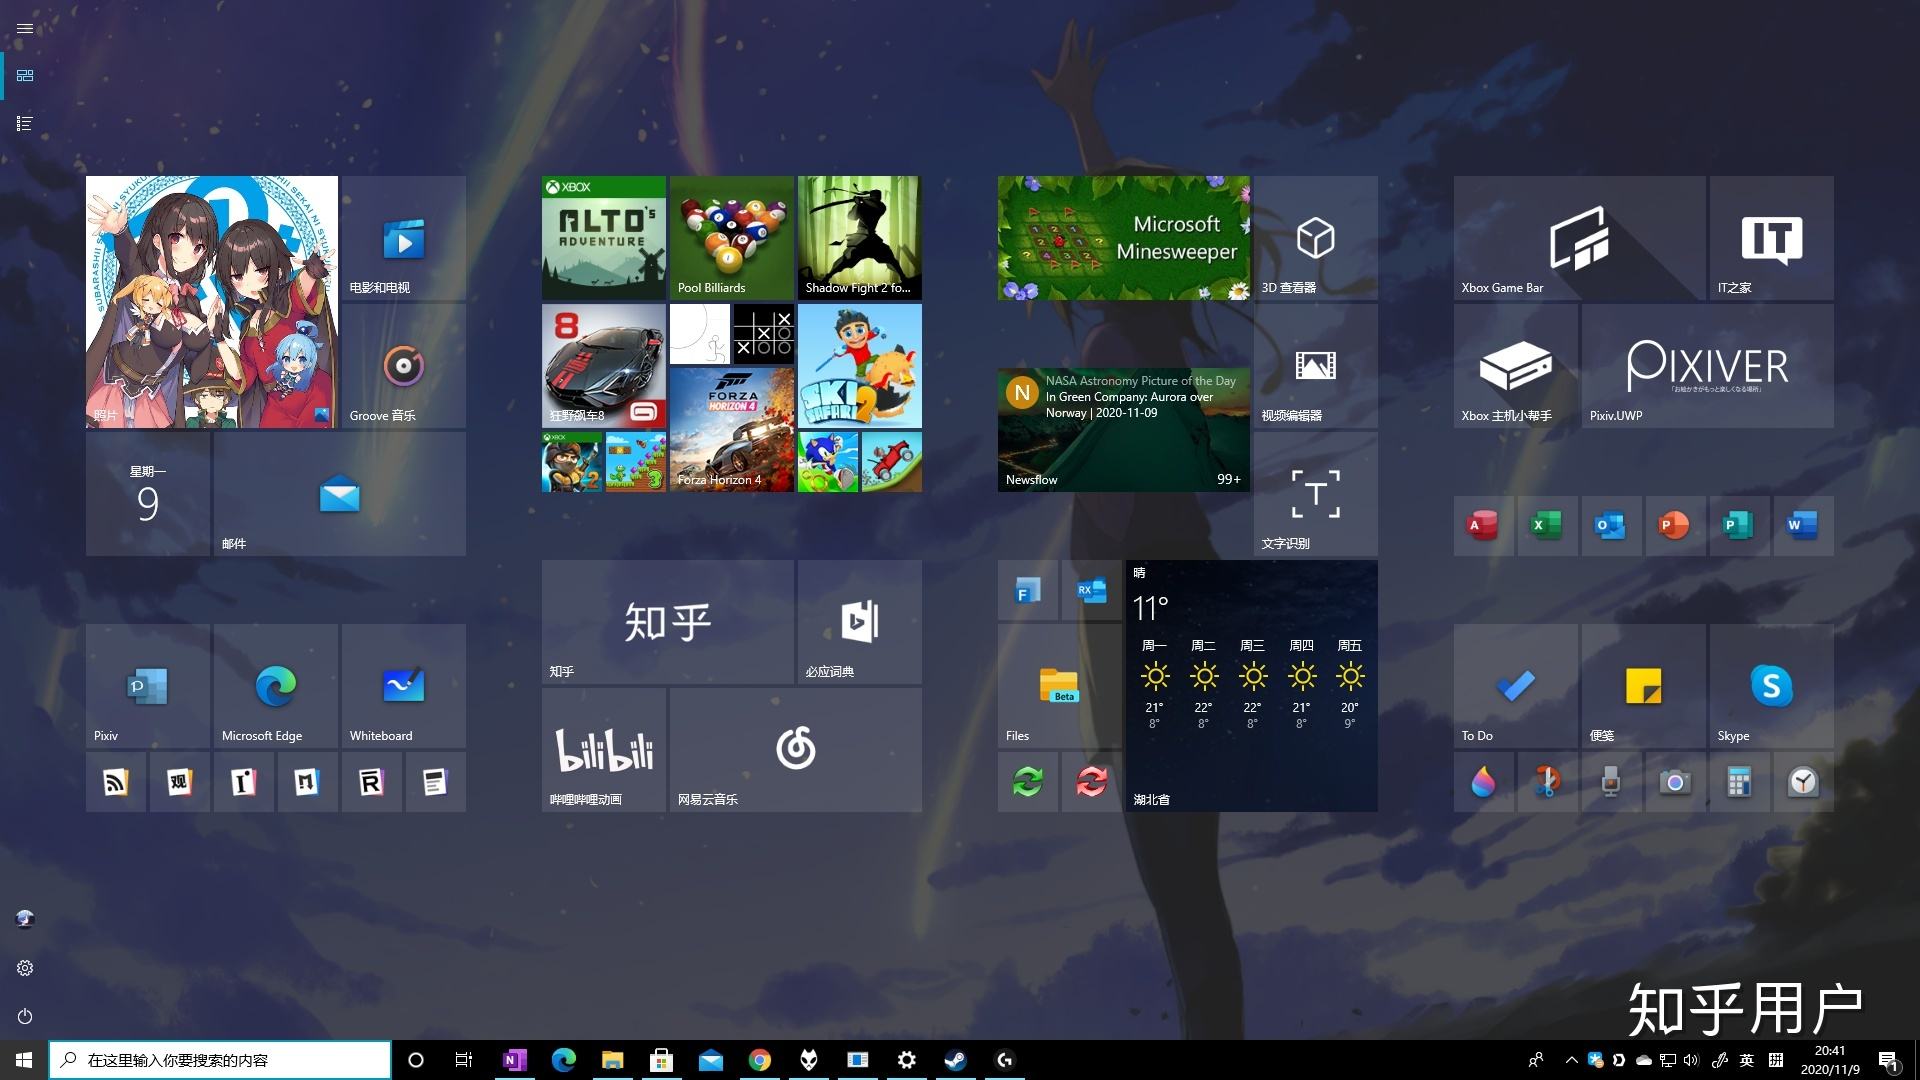The image size is (1920, 1080).
Task: Open the Xbox 主机小帮手 tile
Action: [x=1515, y=366]
